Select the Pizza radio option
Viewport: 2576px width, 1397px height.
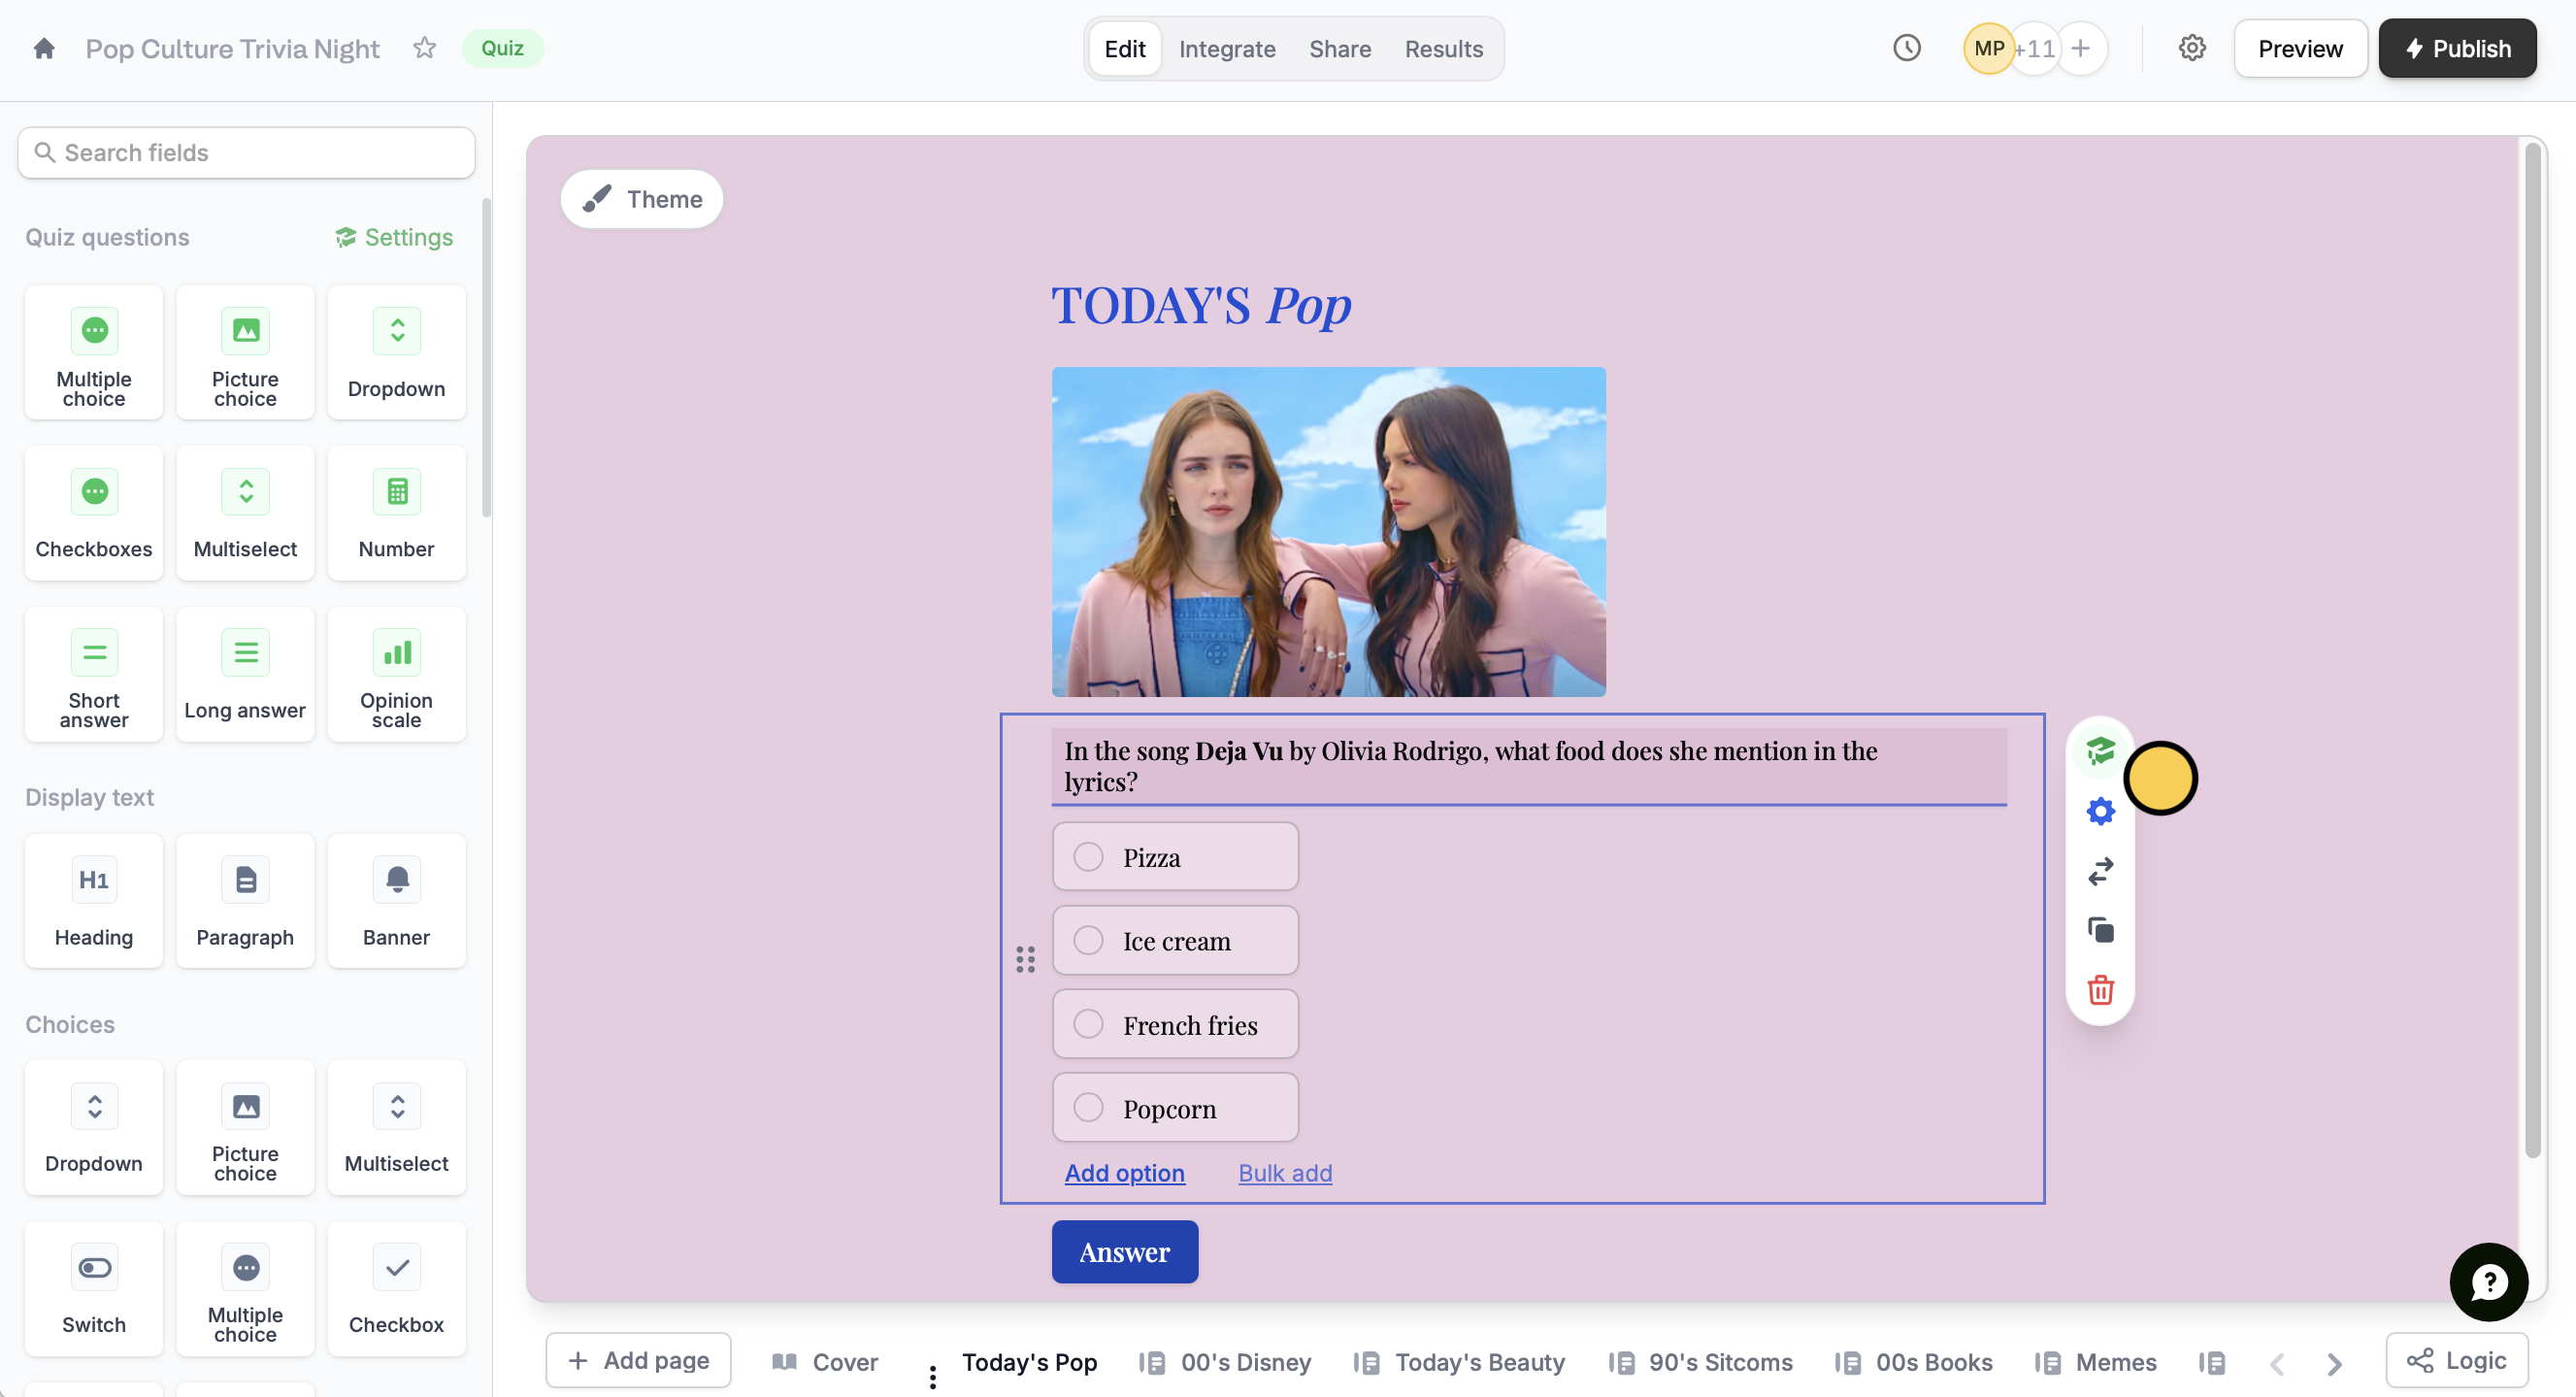coord(1088,857)
